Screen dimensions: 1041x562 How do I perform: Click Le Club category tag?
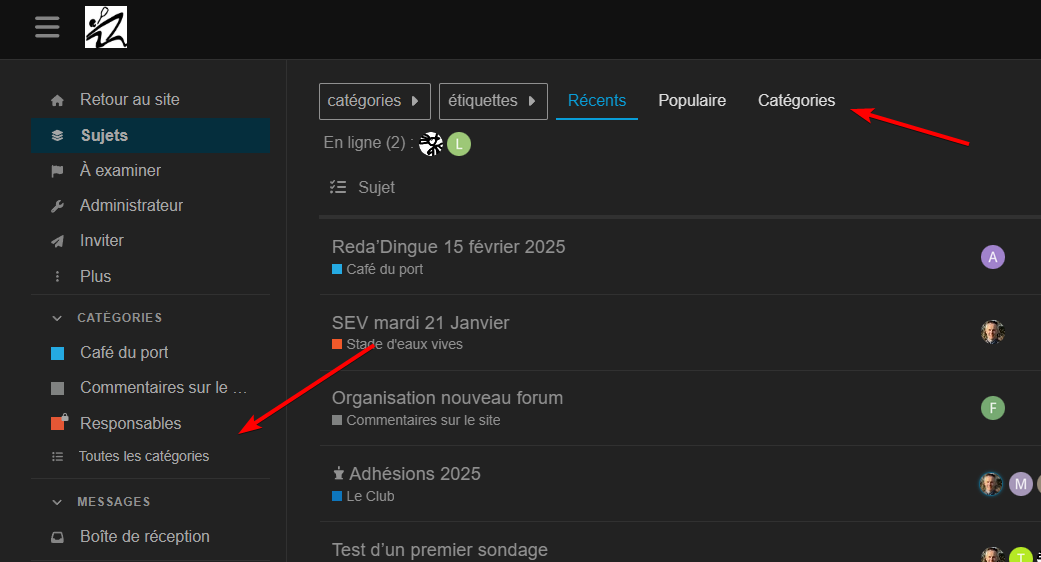(x=363, y=496)
